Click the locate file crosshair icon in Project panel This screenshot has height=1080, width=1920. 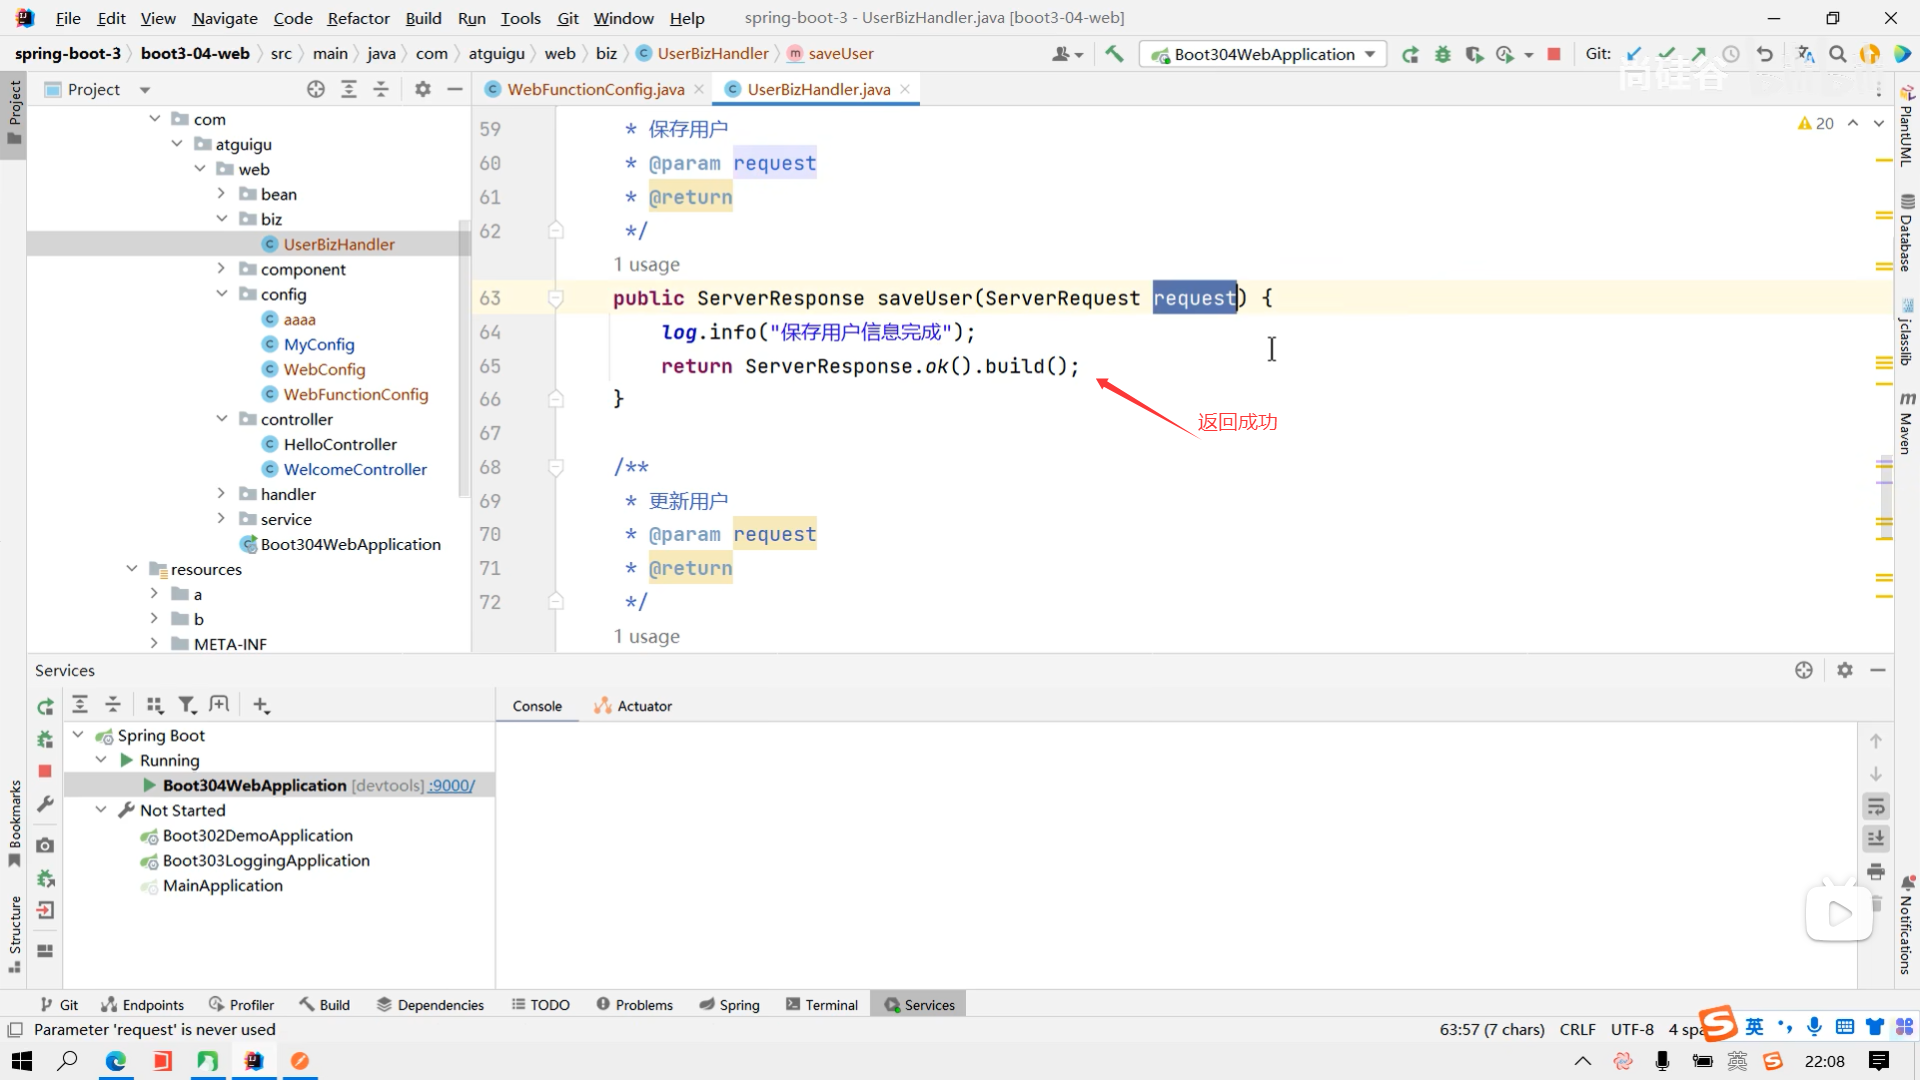[316, 89]
